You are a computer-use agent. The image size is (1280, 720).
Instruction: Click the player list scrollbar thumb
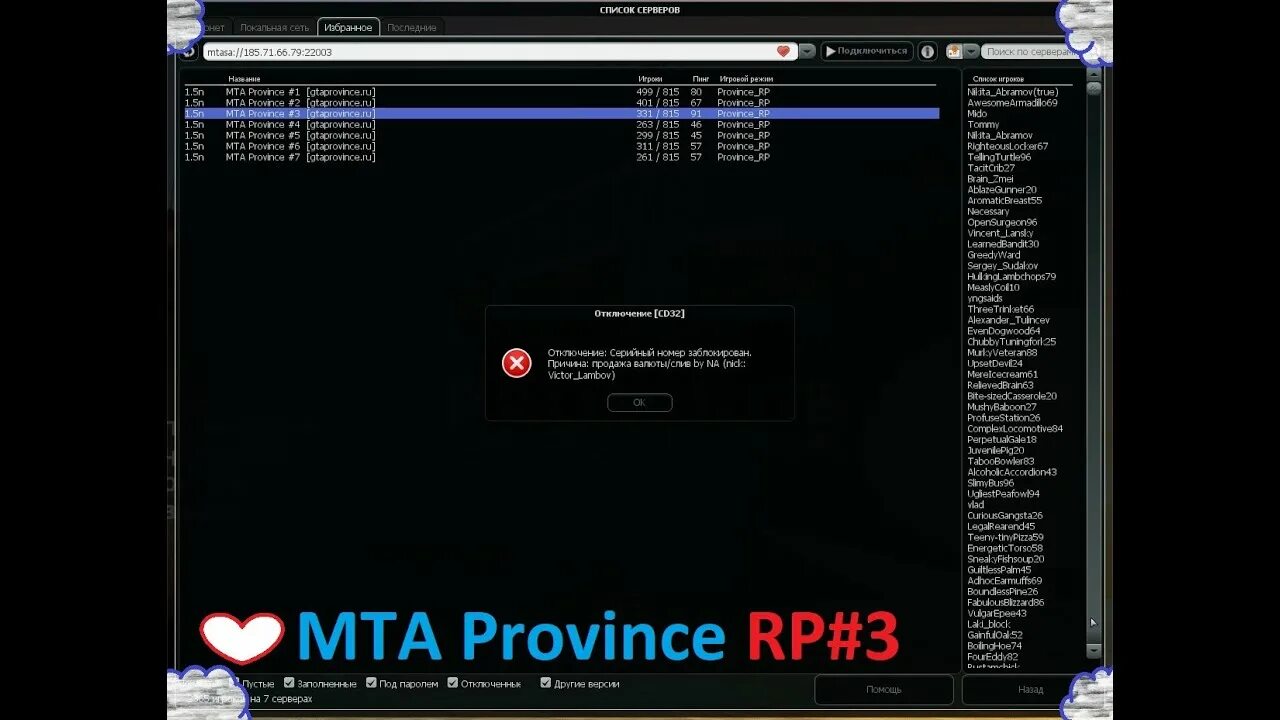tap(1093, 88)
